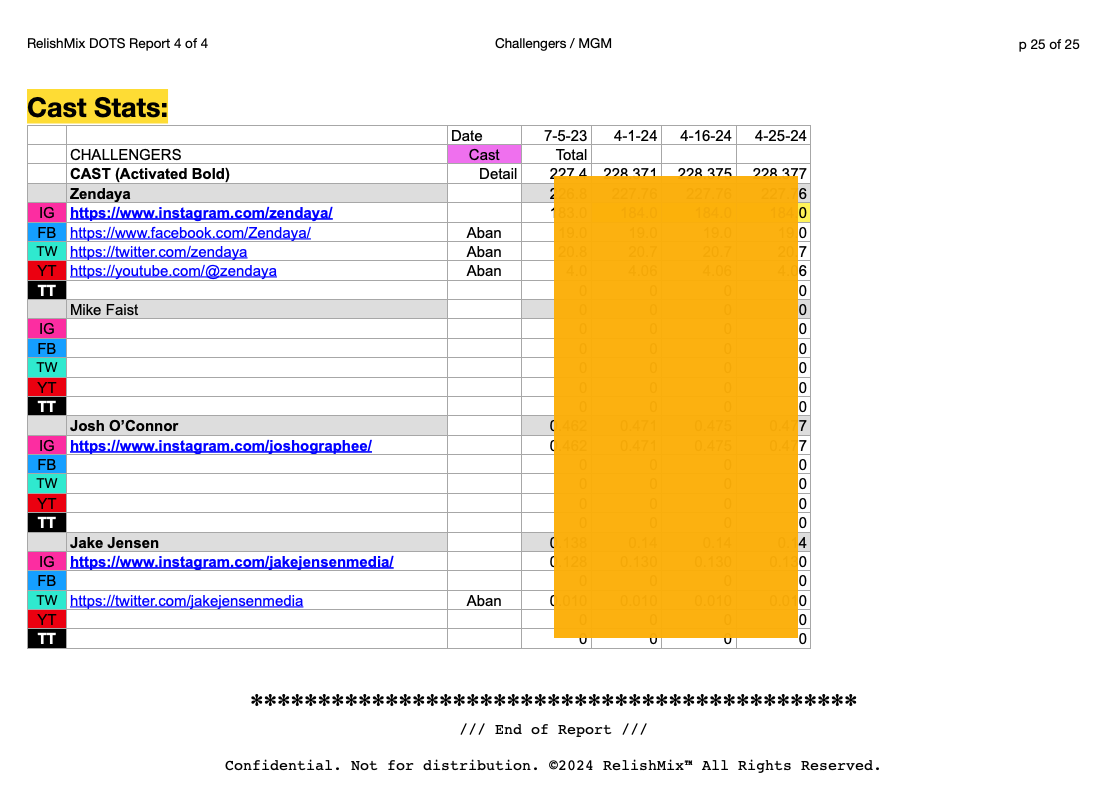
Task: Select the 'CAST (Activated Bold)' cell
Action: [257, 174]
